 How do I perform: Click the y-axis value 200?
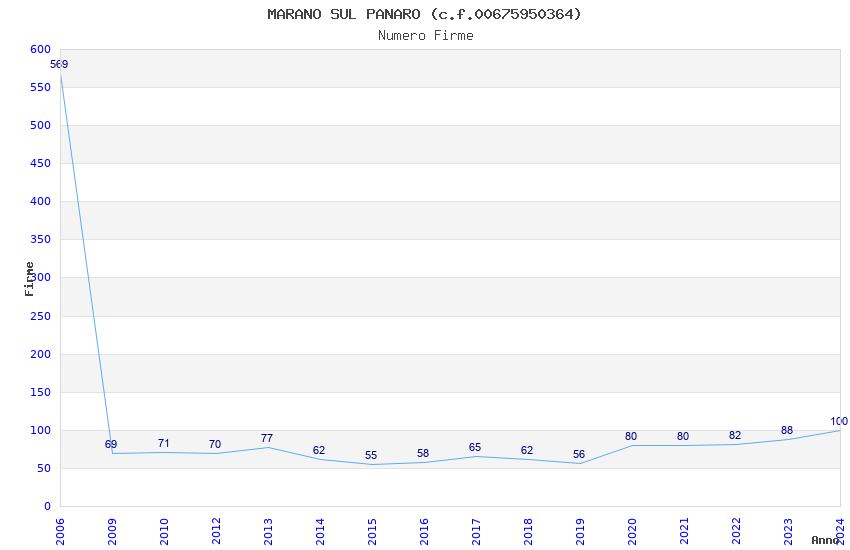(x=41, y=354)
